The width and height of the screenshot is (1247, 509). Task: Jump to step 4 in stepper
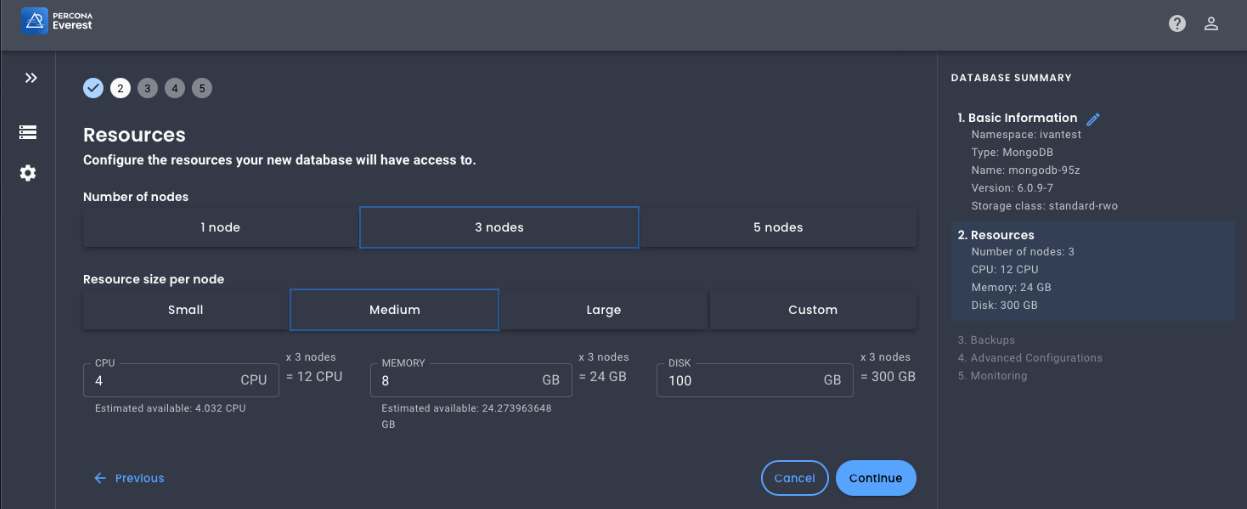point(175,88)
